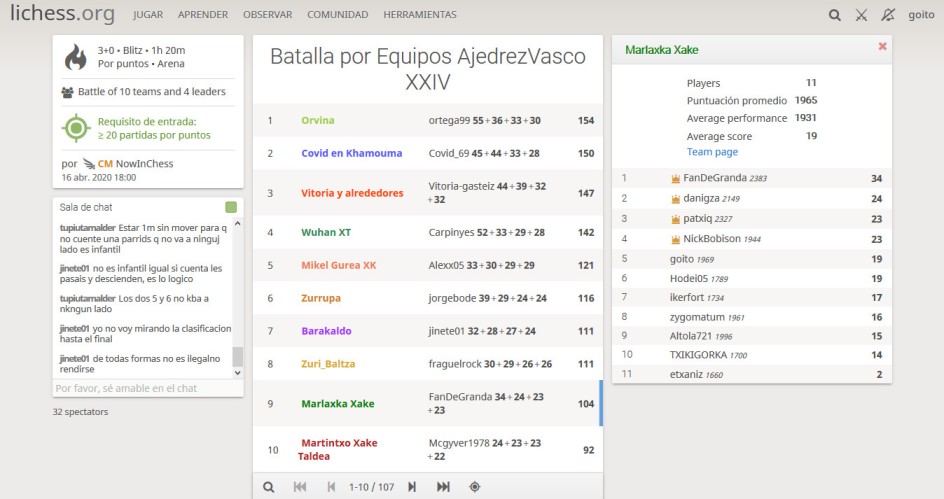Viewport: 944px width, 499px height.
Task: Close the Marlaxka Xake team panel
Action: [x=882, y=47]
